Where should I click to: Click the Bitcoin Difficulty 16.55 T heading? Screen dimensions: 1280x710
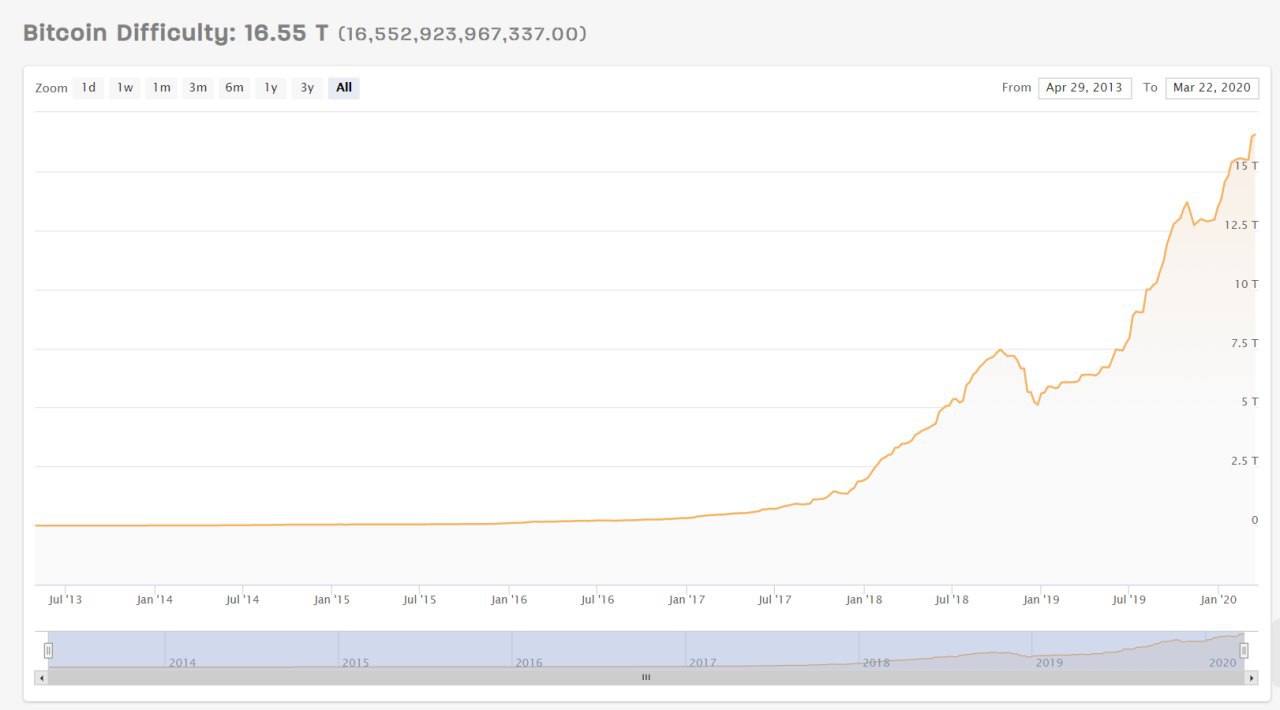pos(176,33)
